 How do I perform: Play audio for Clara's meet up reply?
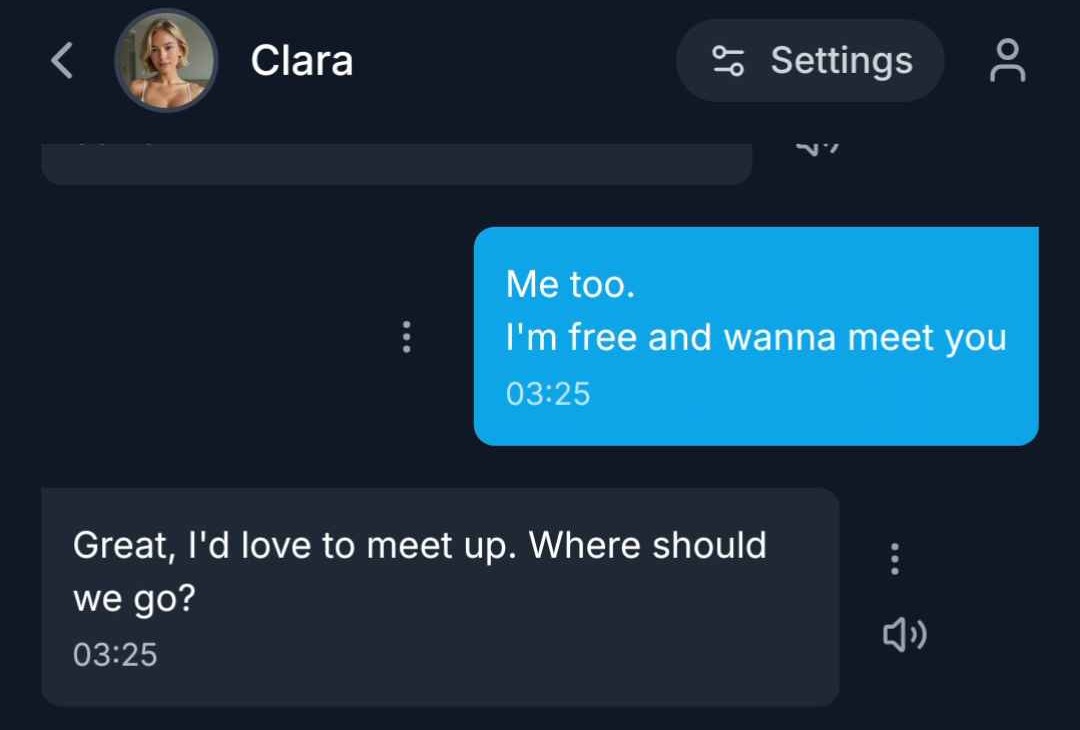(904, 634)
